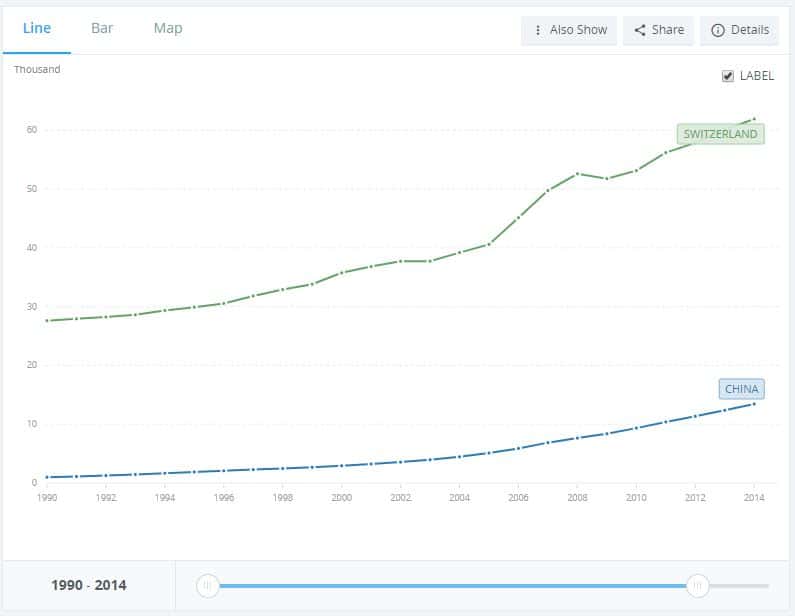The width and height of the screenshot is (795, 616).
Task: Open the Map view tab
Action: (168, 28)
